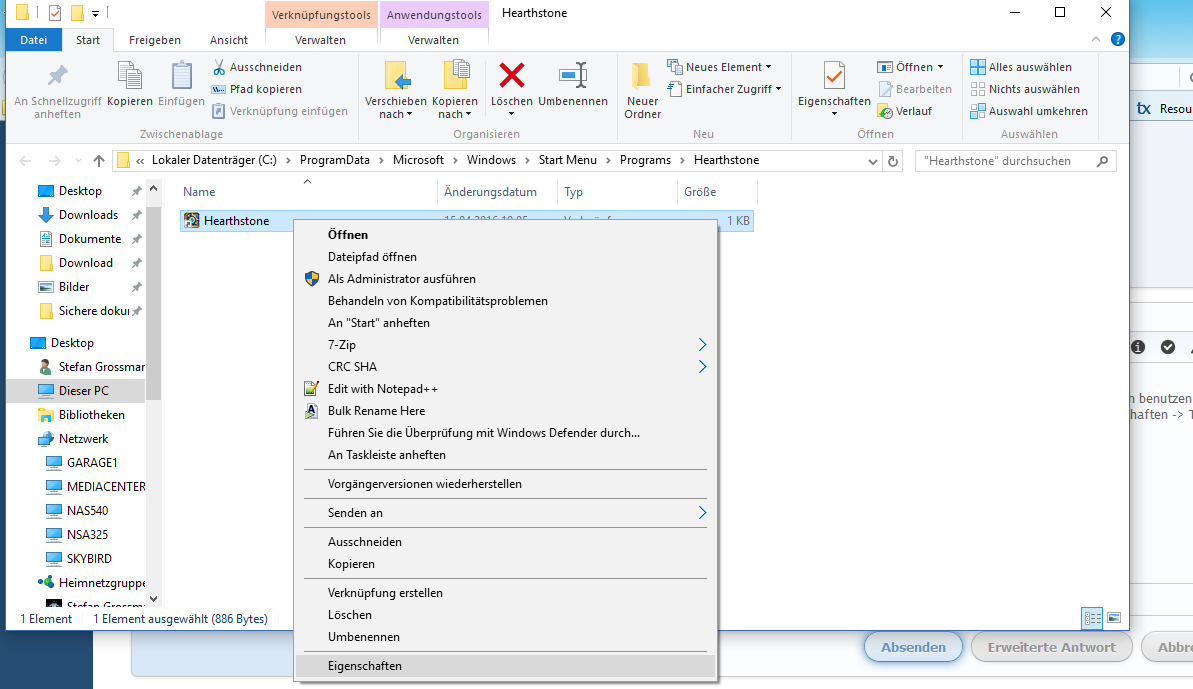
Task: Click Nichts auswählen
Action: [x=1025, y=89]
